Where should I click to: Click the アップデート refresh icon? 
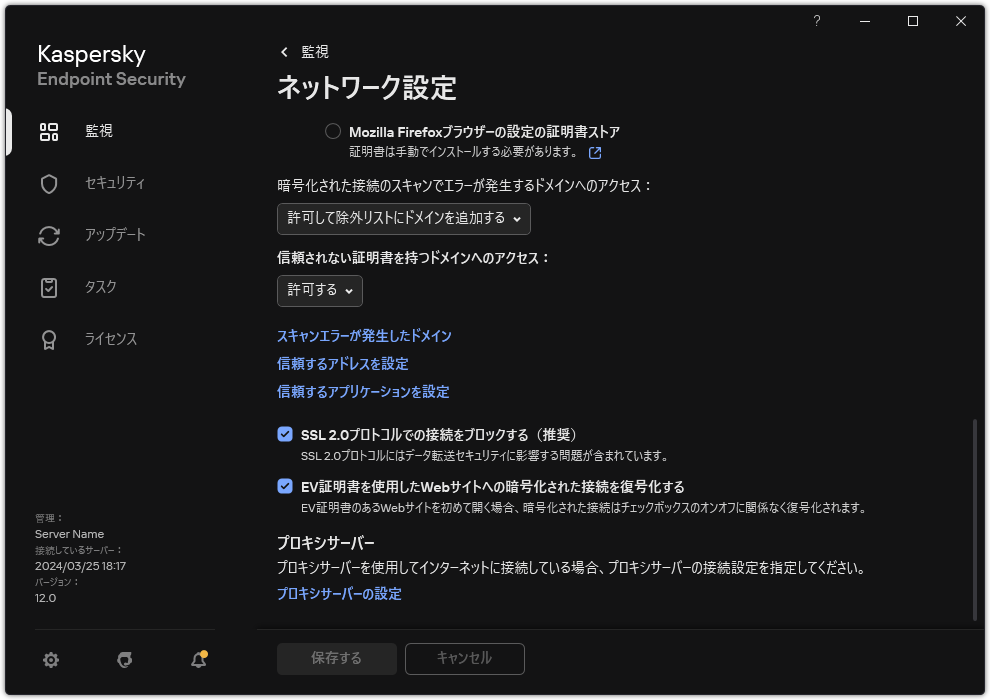point(48,235)
